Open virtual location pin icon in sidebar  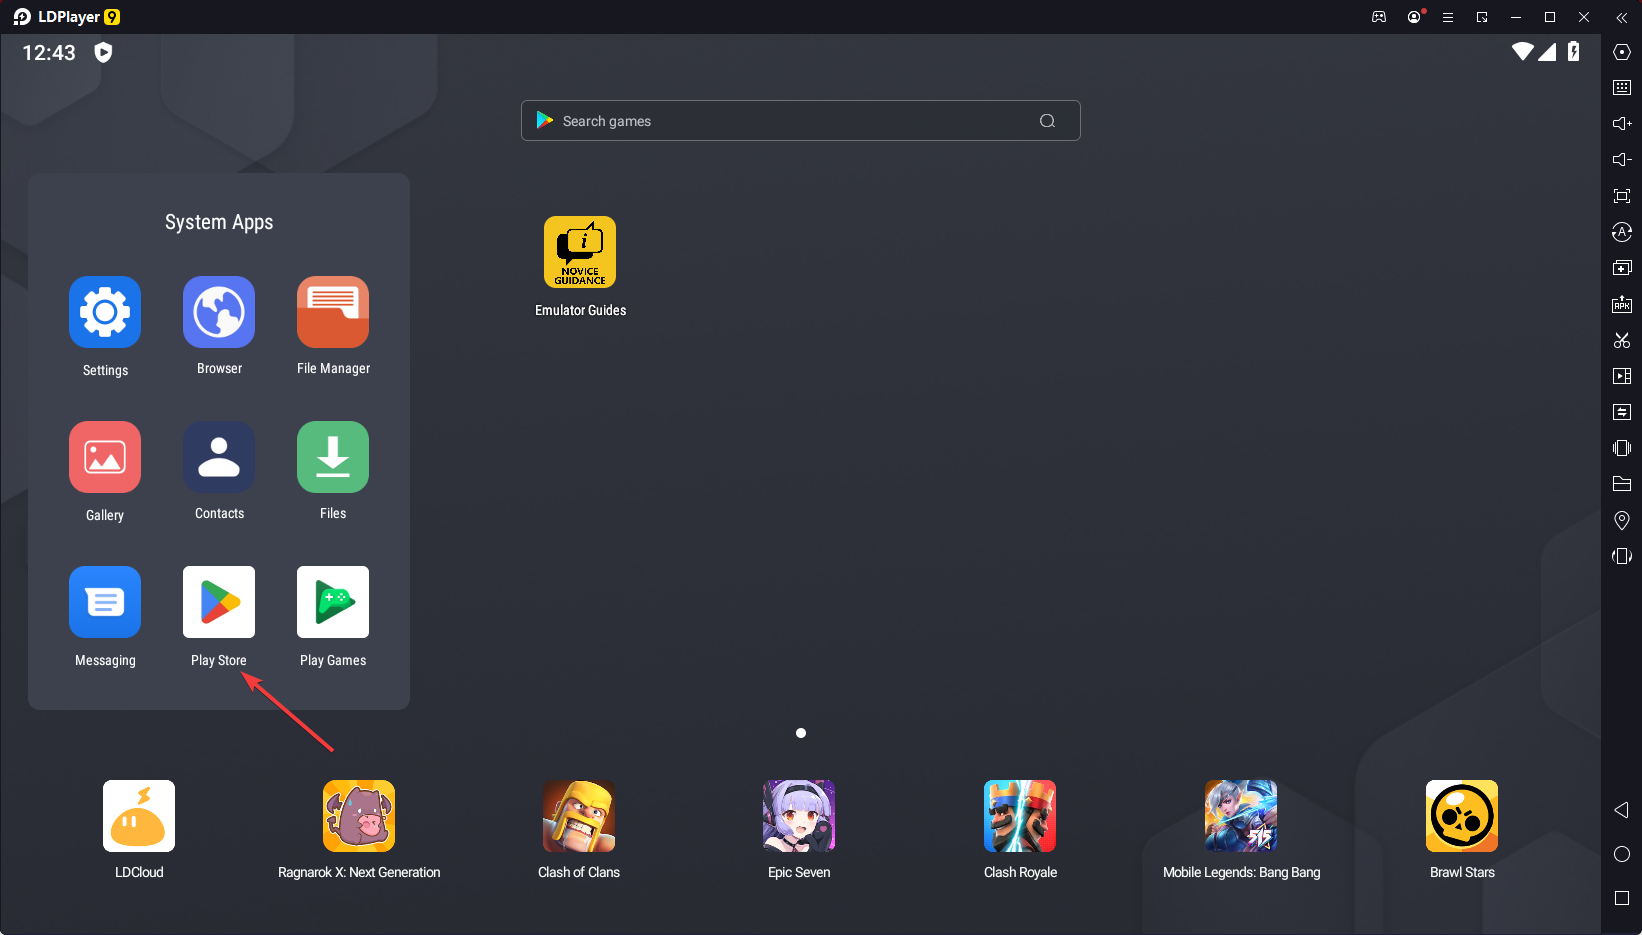click(1622, 520)
